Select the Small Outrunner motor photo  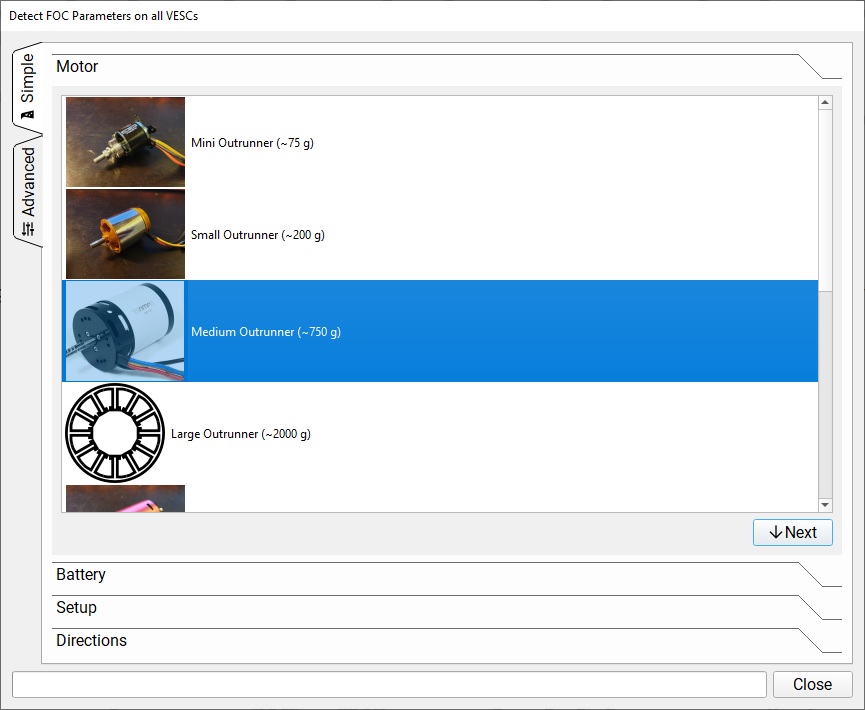coord(125,234)
